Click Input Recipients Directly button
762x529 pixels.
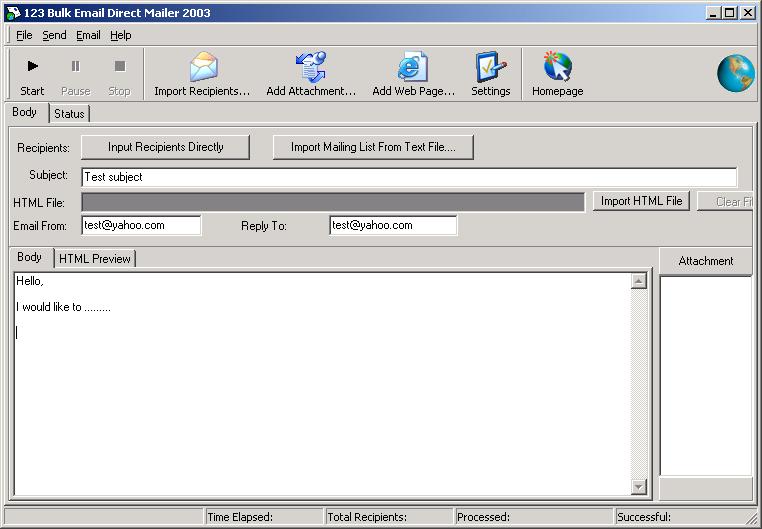pyautogui.click(x=165, y=147)
